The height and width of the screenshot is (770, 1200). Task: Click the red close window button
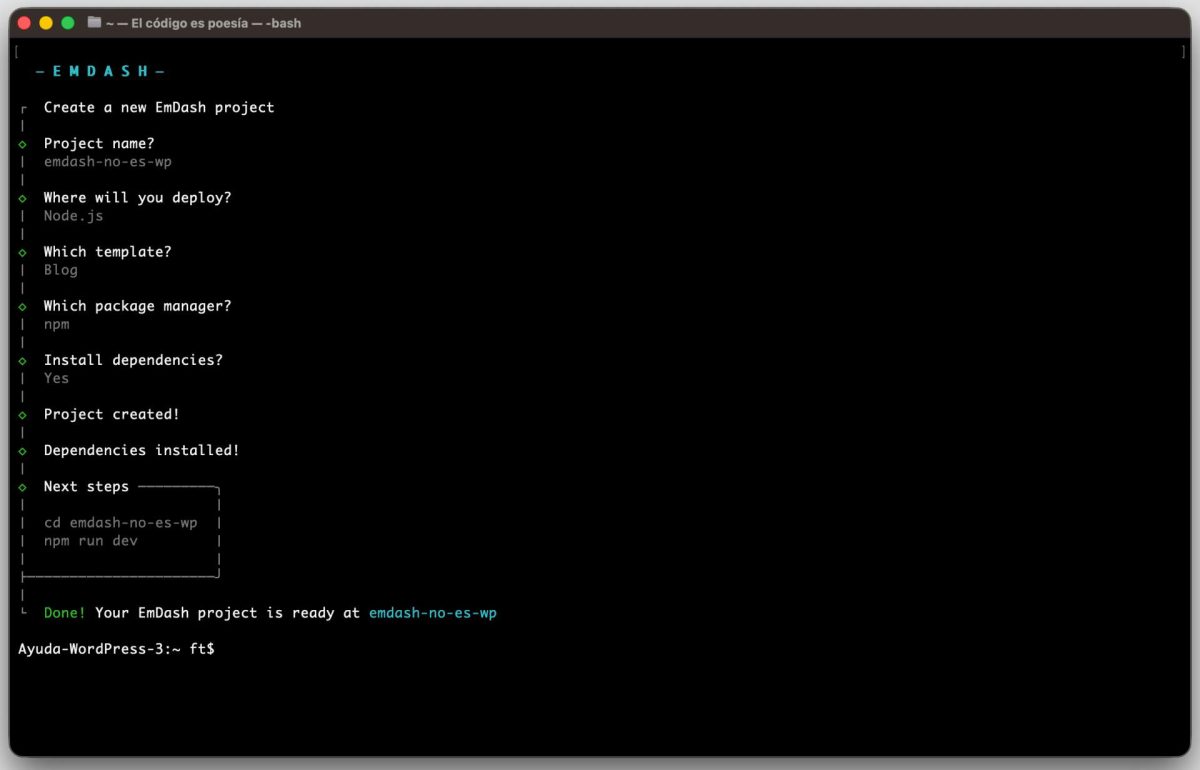point(25,22)
